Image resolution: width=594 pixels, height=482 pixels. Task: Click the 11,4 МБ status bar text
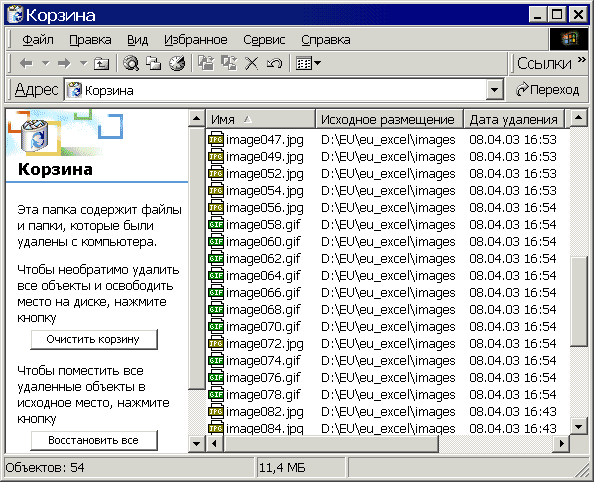[x=282, y=468]
